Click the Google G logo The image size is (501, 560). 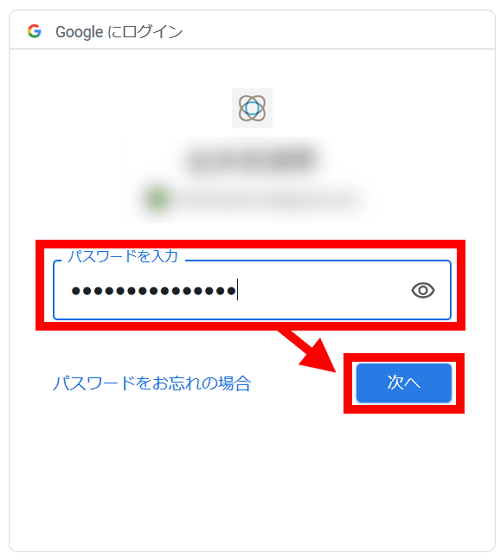pyautogui.click(x=34, y=31)
